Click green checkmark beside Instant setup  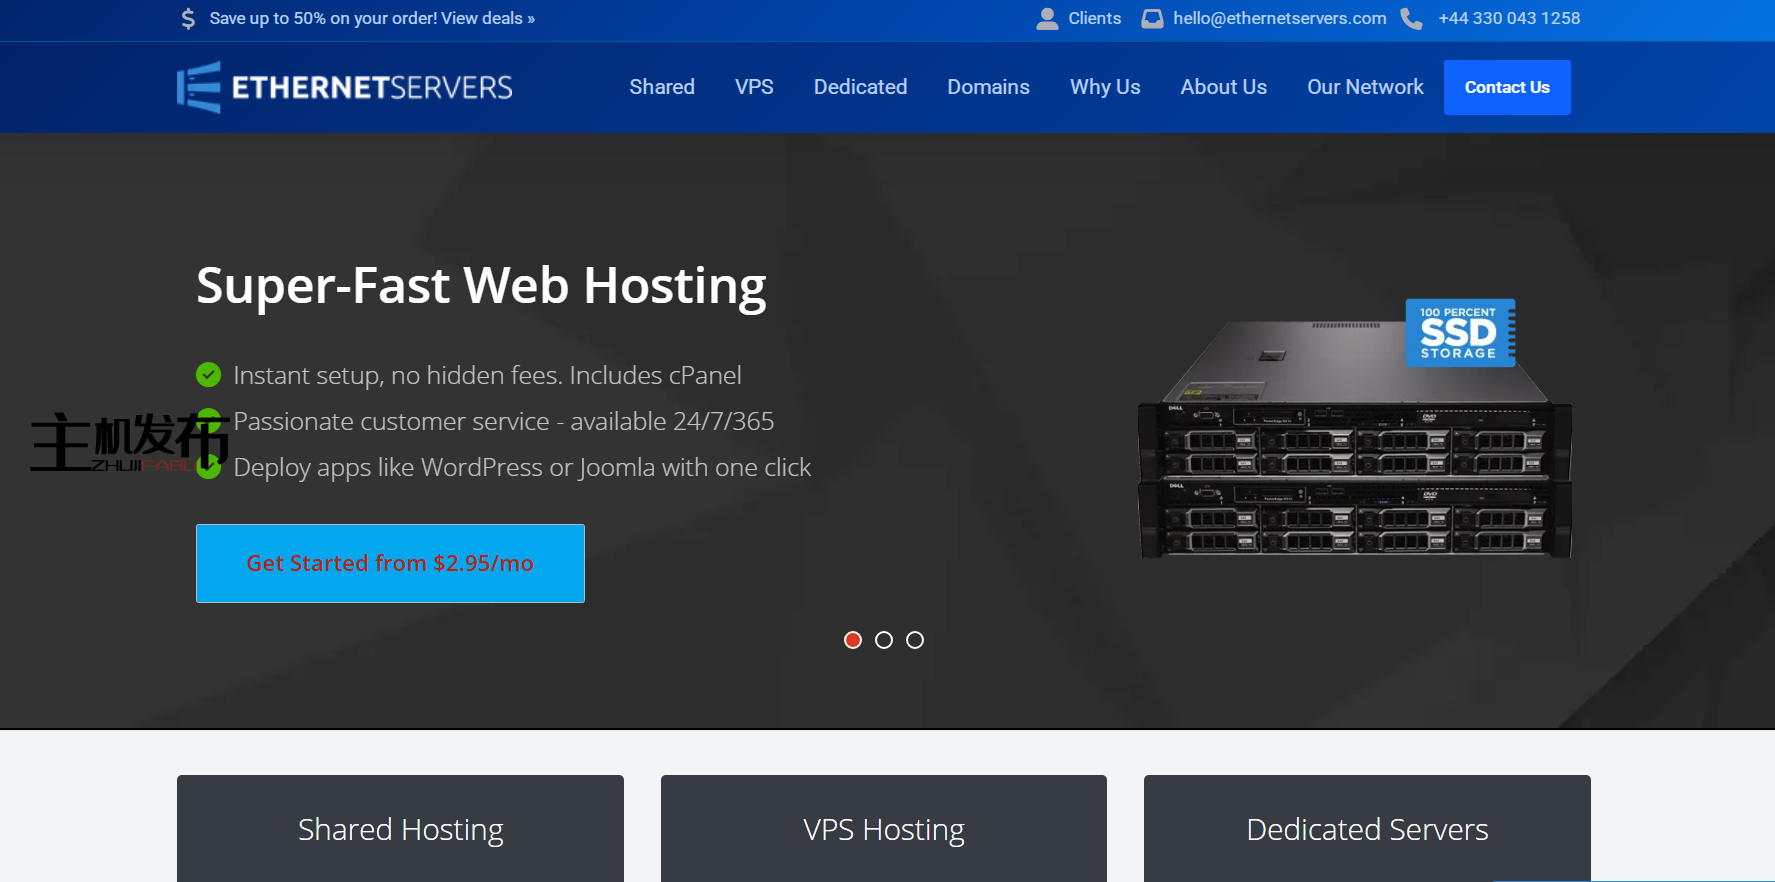[x=208, y=375]
